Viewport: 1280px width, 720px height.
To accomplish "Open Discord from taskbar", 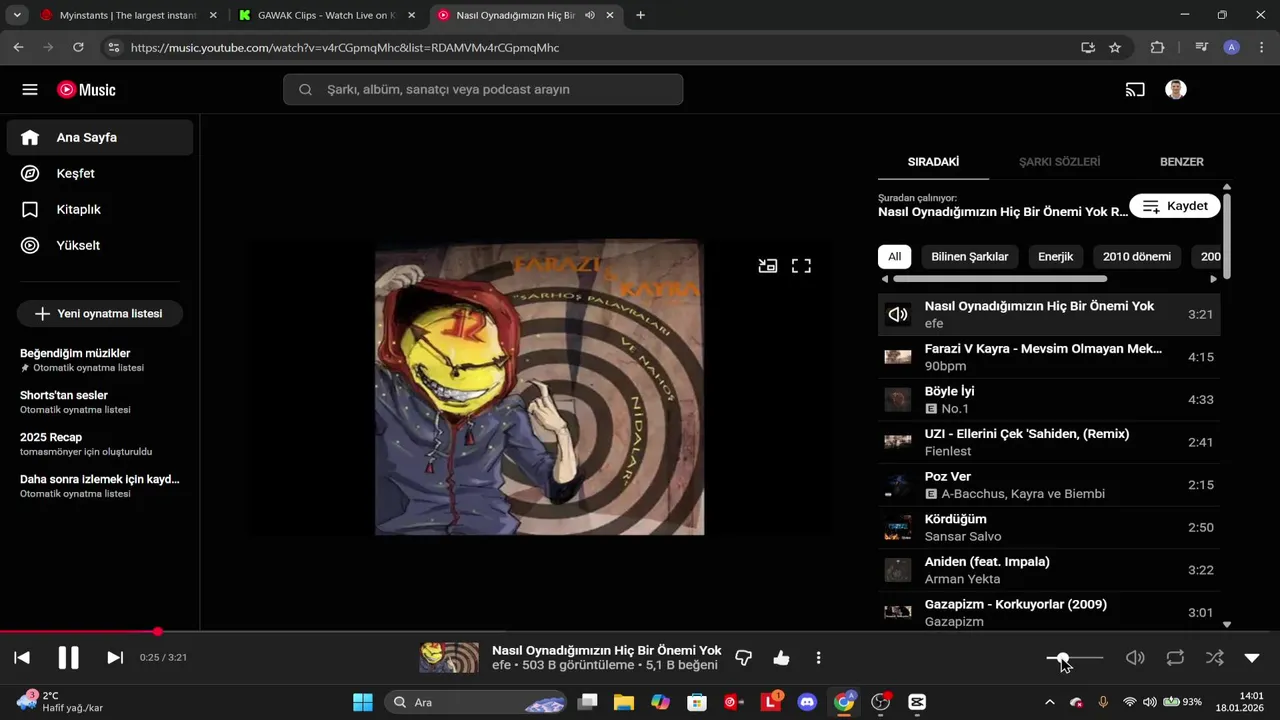I will point(807,702).
